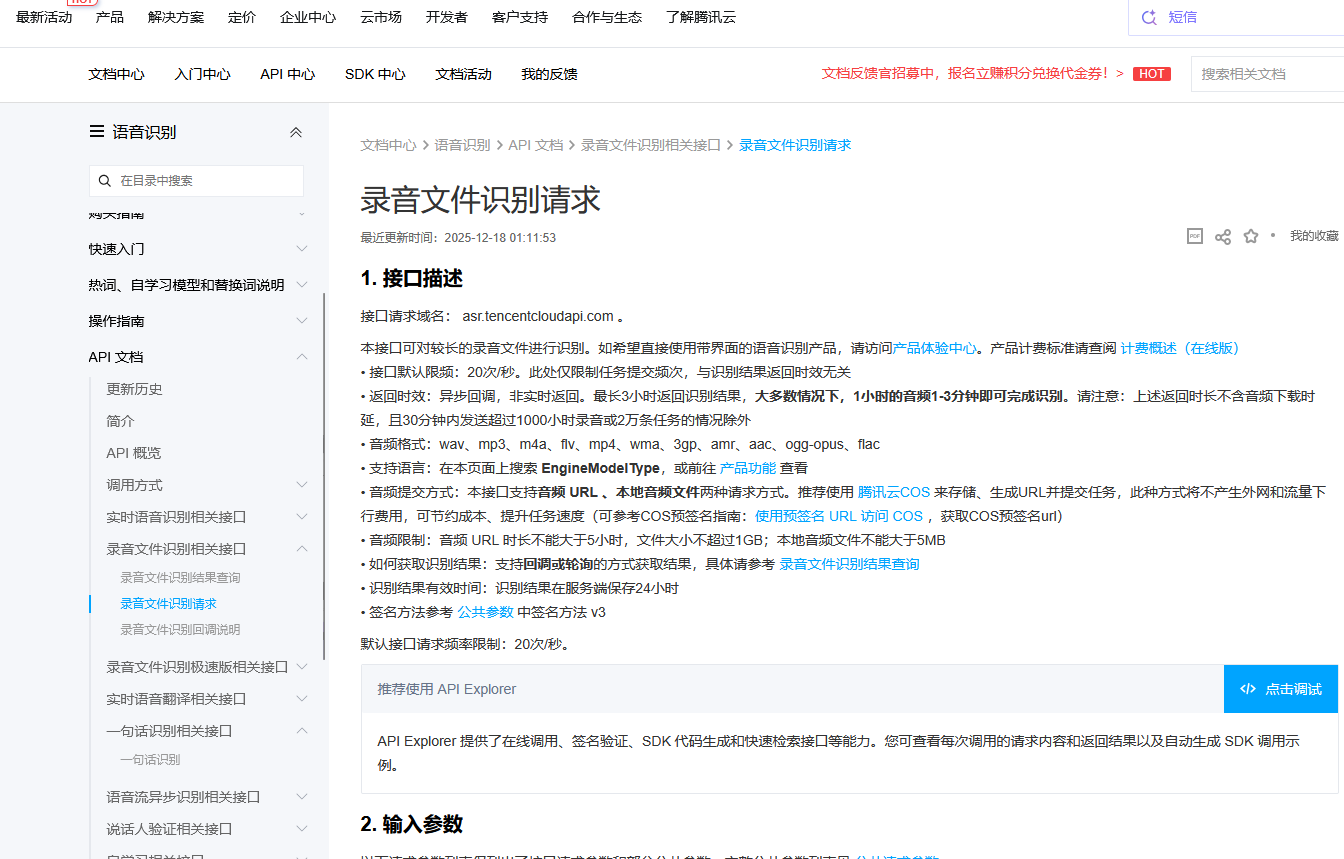Open the 客户支持 top menu

tap(520, 17)
